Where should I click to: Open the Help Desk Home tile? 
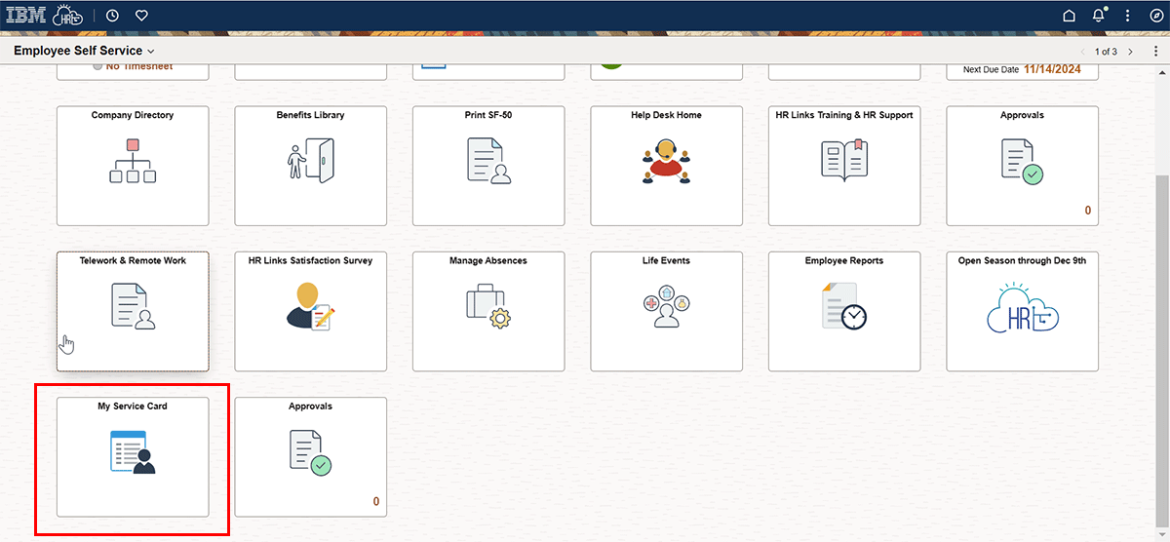coord(666,165)
